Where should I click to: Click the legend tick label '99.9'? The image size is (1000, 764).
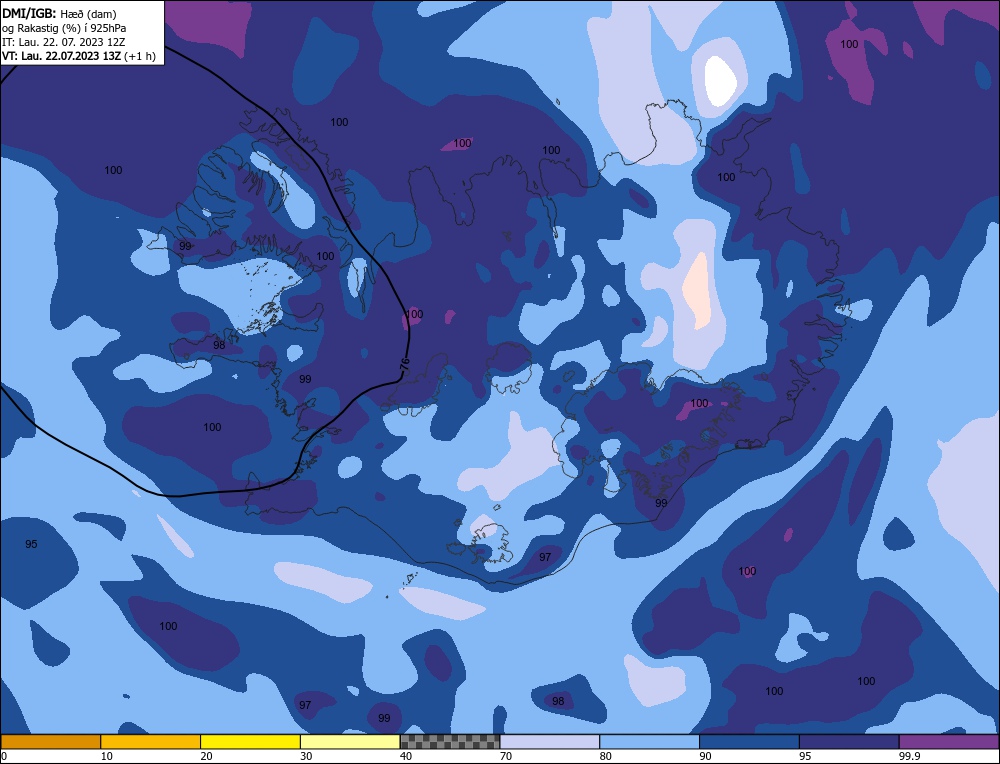(908, 756)
